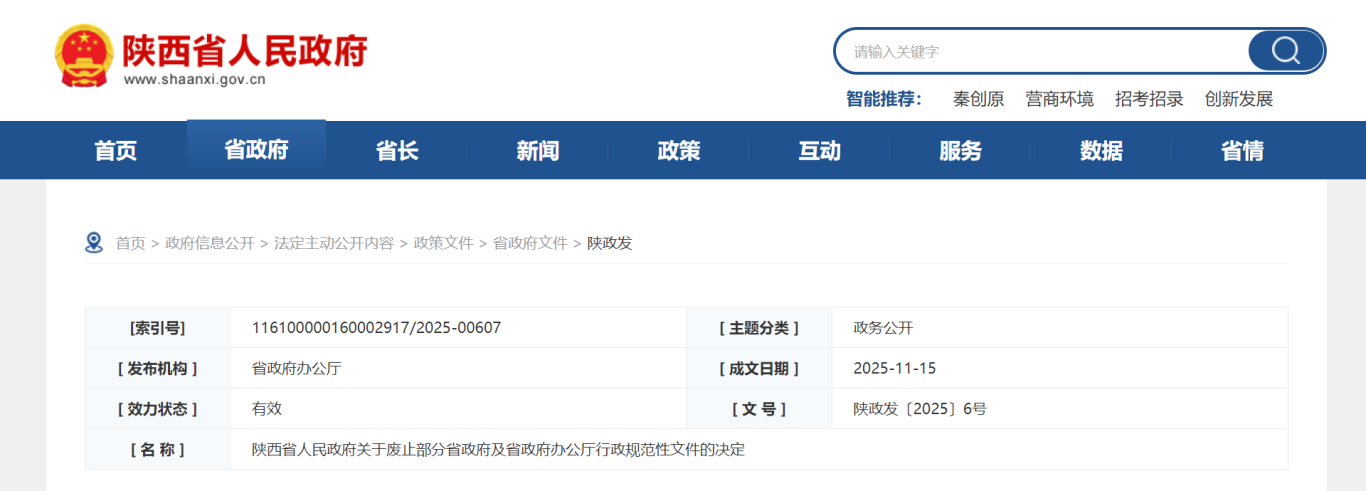Click the national emblem logo
1366x491 pixels.
pos(84,57)
